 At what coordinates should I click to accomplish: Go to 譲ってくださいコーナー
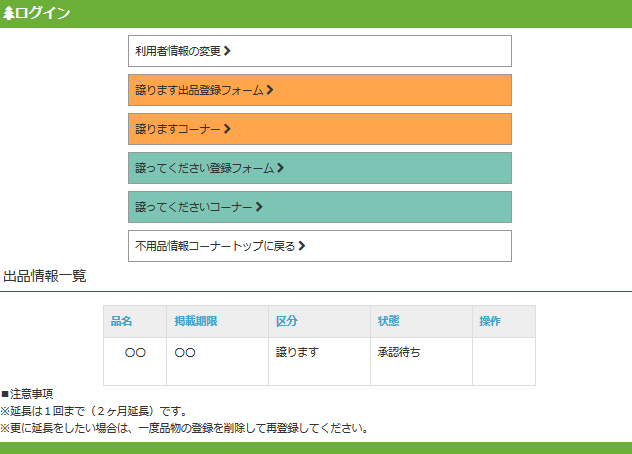tap(194, 207)
